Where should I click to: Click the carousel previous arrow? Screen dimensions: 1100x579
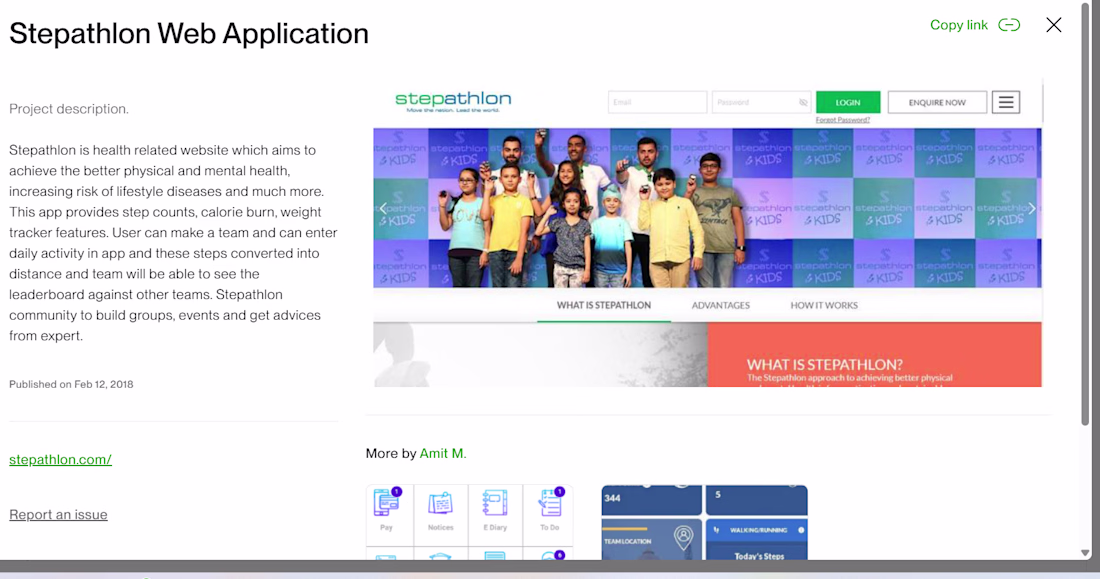[x=383, y=208]
